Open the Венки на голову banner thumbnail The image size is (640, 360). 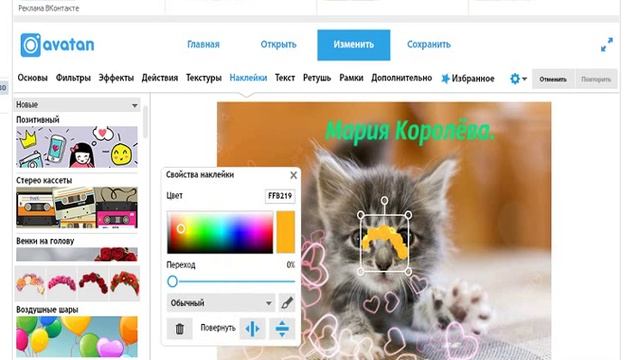pos(77,254)
